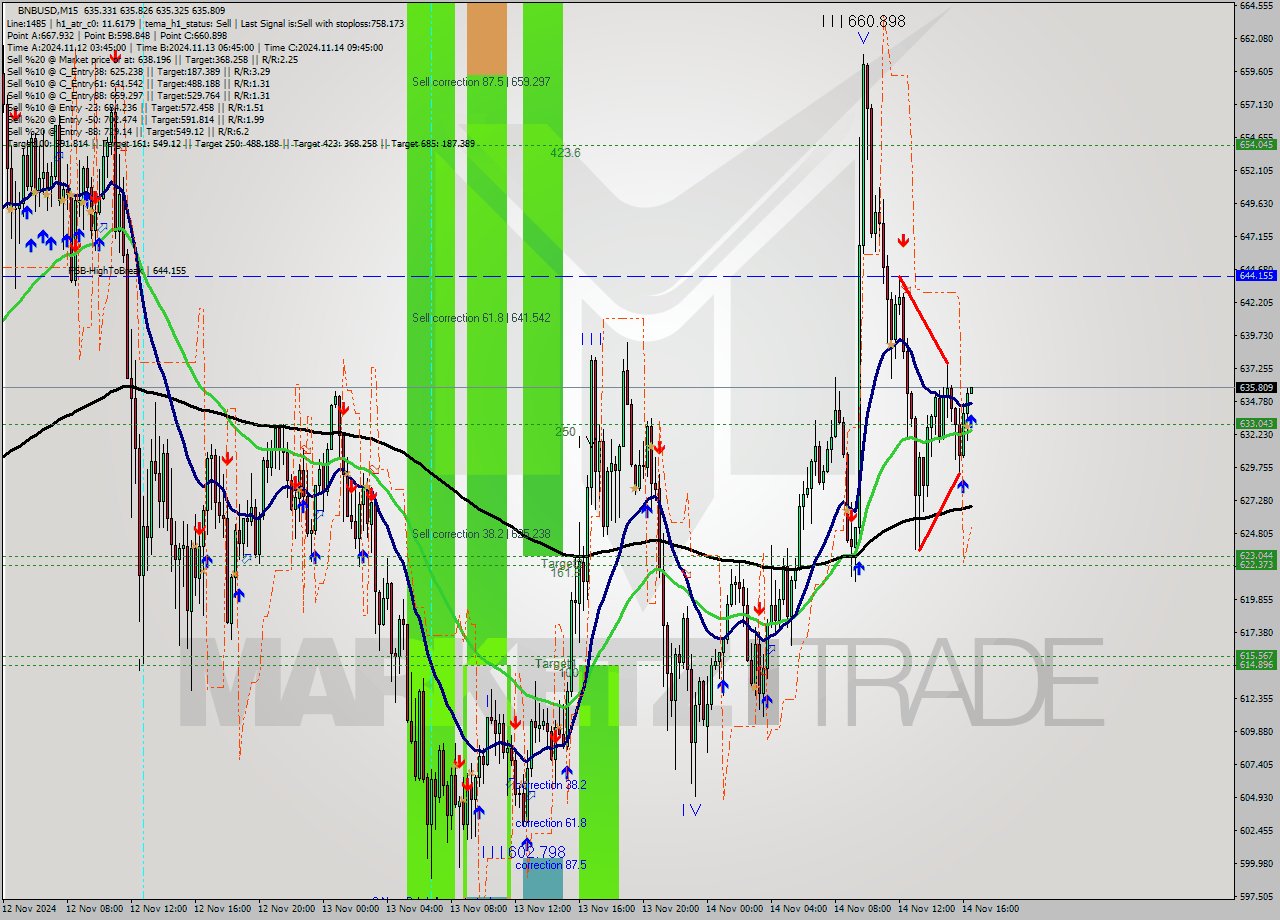The image size is (1280, 920).
Task: Click '14 Nov 04:00' on the time axis
Action: [x=800, y=909]
